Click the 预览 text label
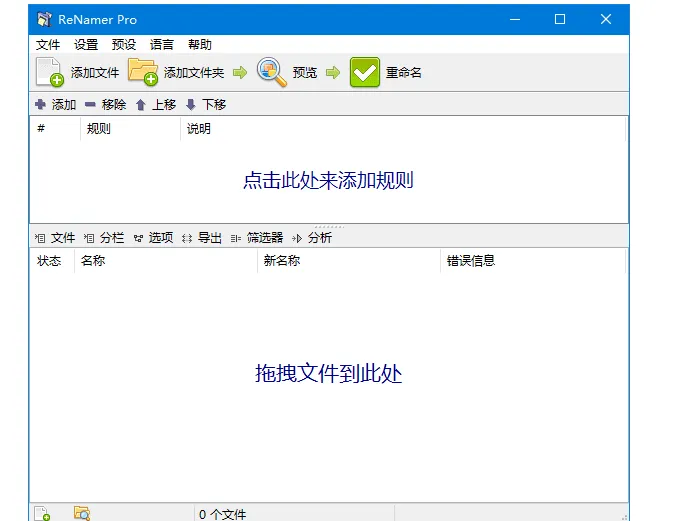Viewport: 688px width, 521px height. tap(305, 72)
